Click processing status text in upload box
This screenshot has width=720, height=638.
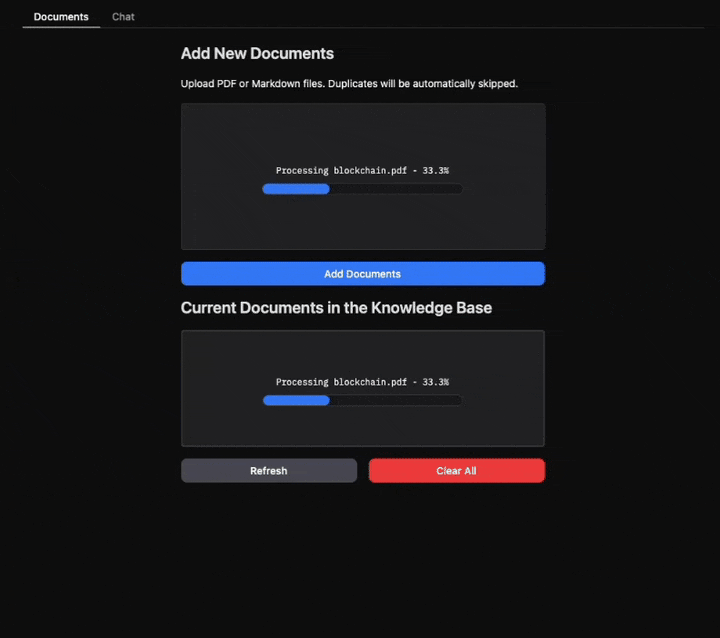[x=362, y=170]
